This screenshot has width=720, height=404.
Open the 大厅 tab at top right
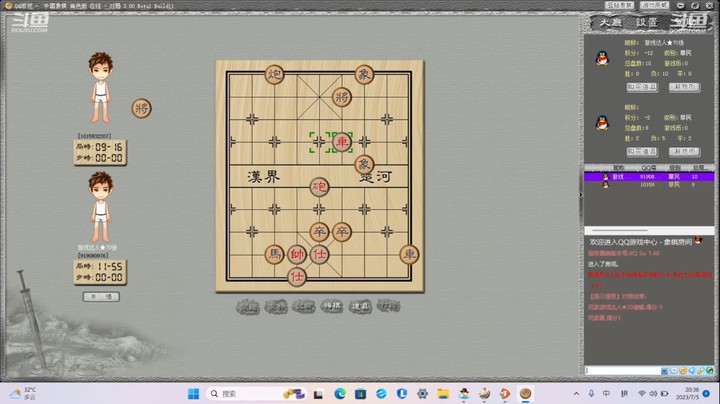tap(609, 22)
